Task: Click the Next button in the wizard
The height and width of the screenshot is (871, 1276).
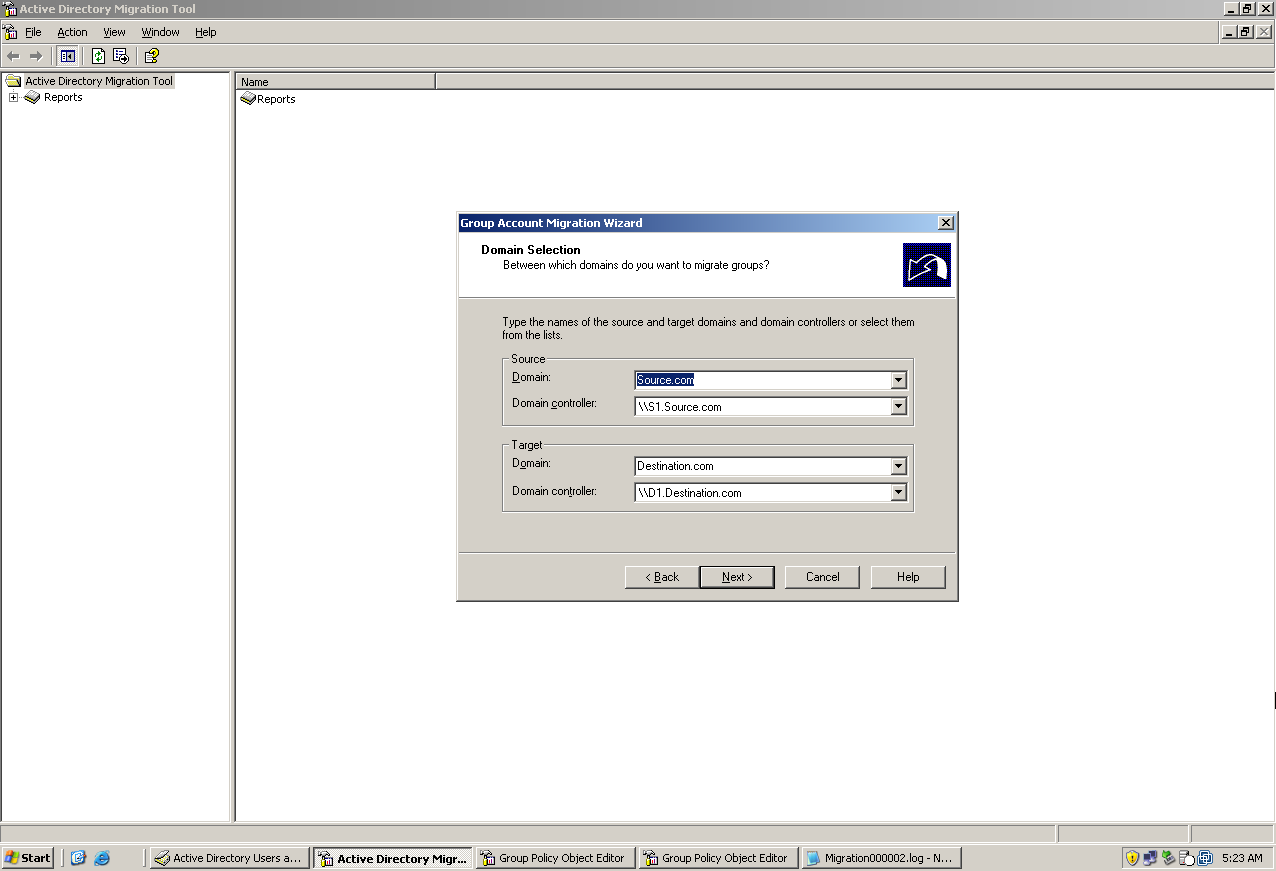Action: pyautogui.click(x=737, y=577)
